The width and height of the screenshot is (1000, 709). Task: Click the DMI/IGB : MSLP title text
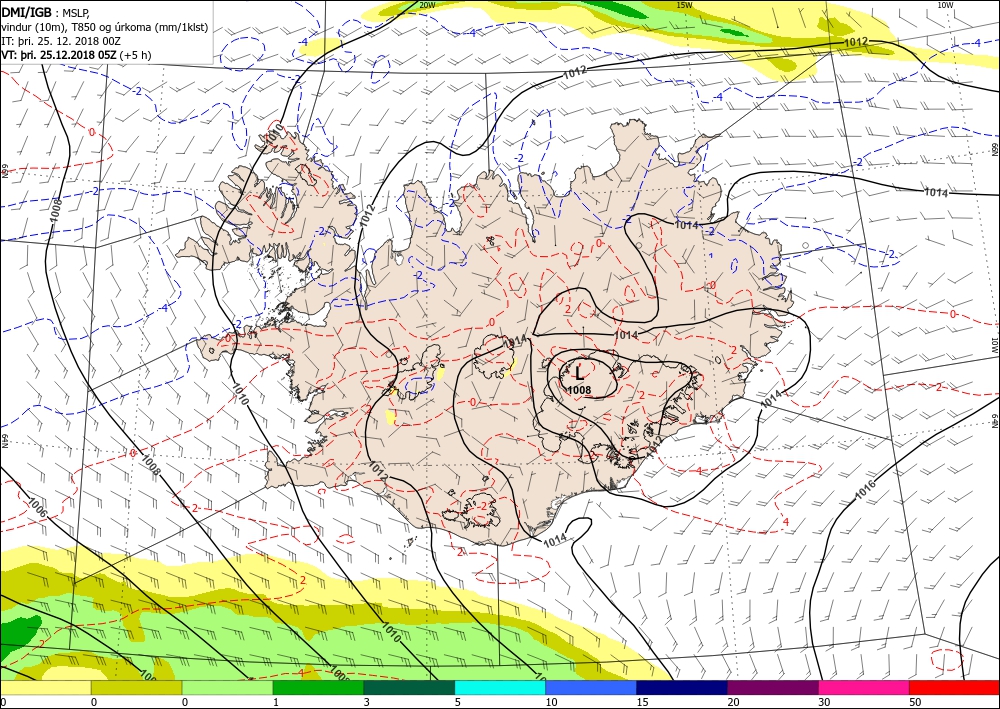46,13
